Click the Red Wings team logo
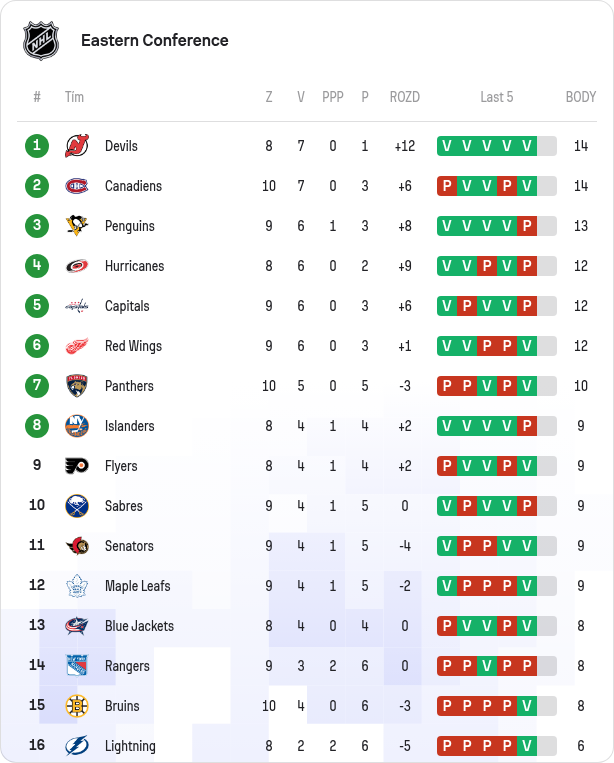The width and height of the screenshot is (614, 763). pos(77,346)
